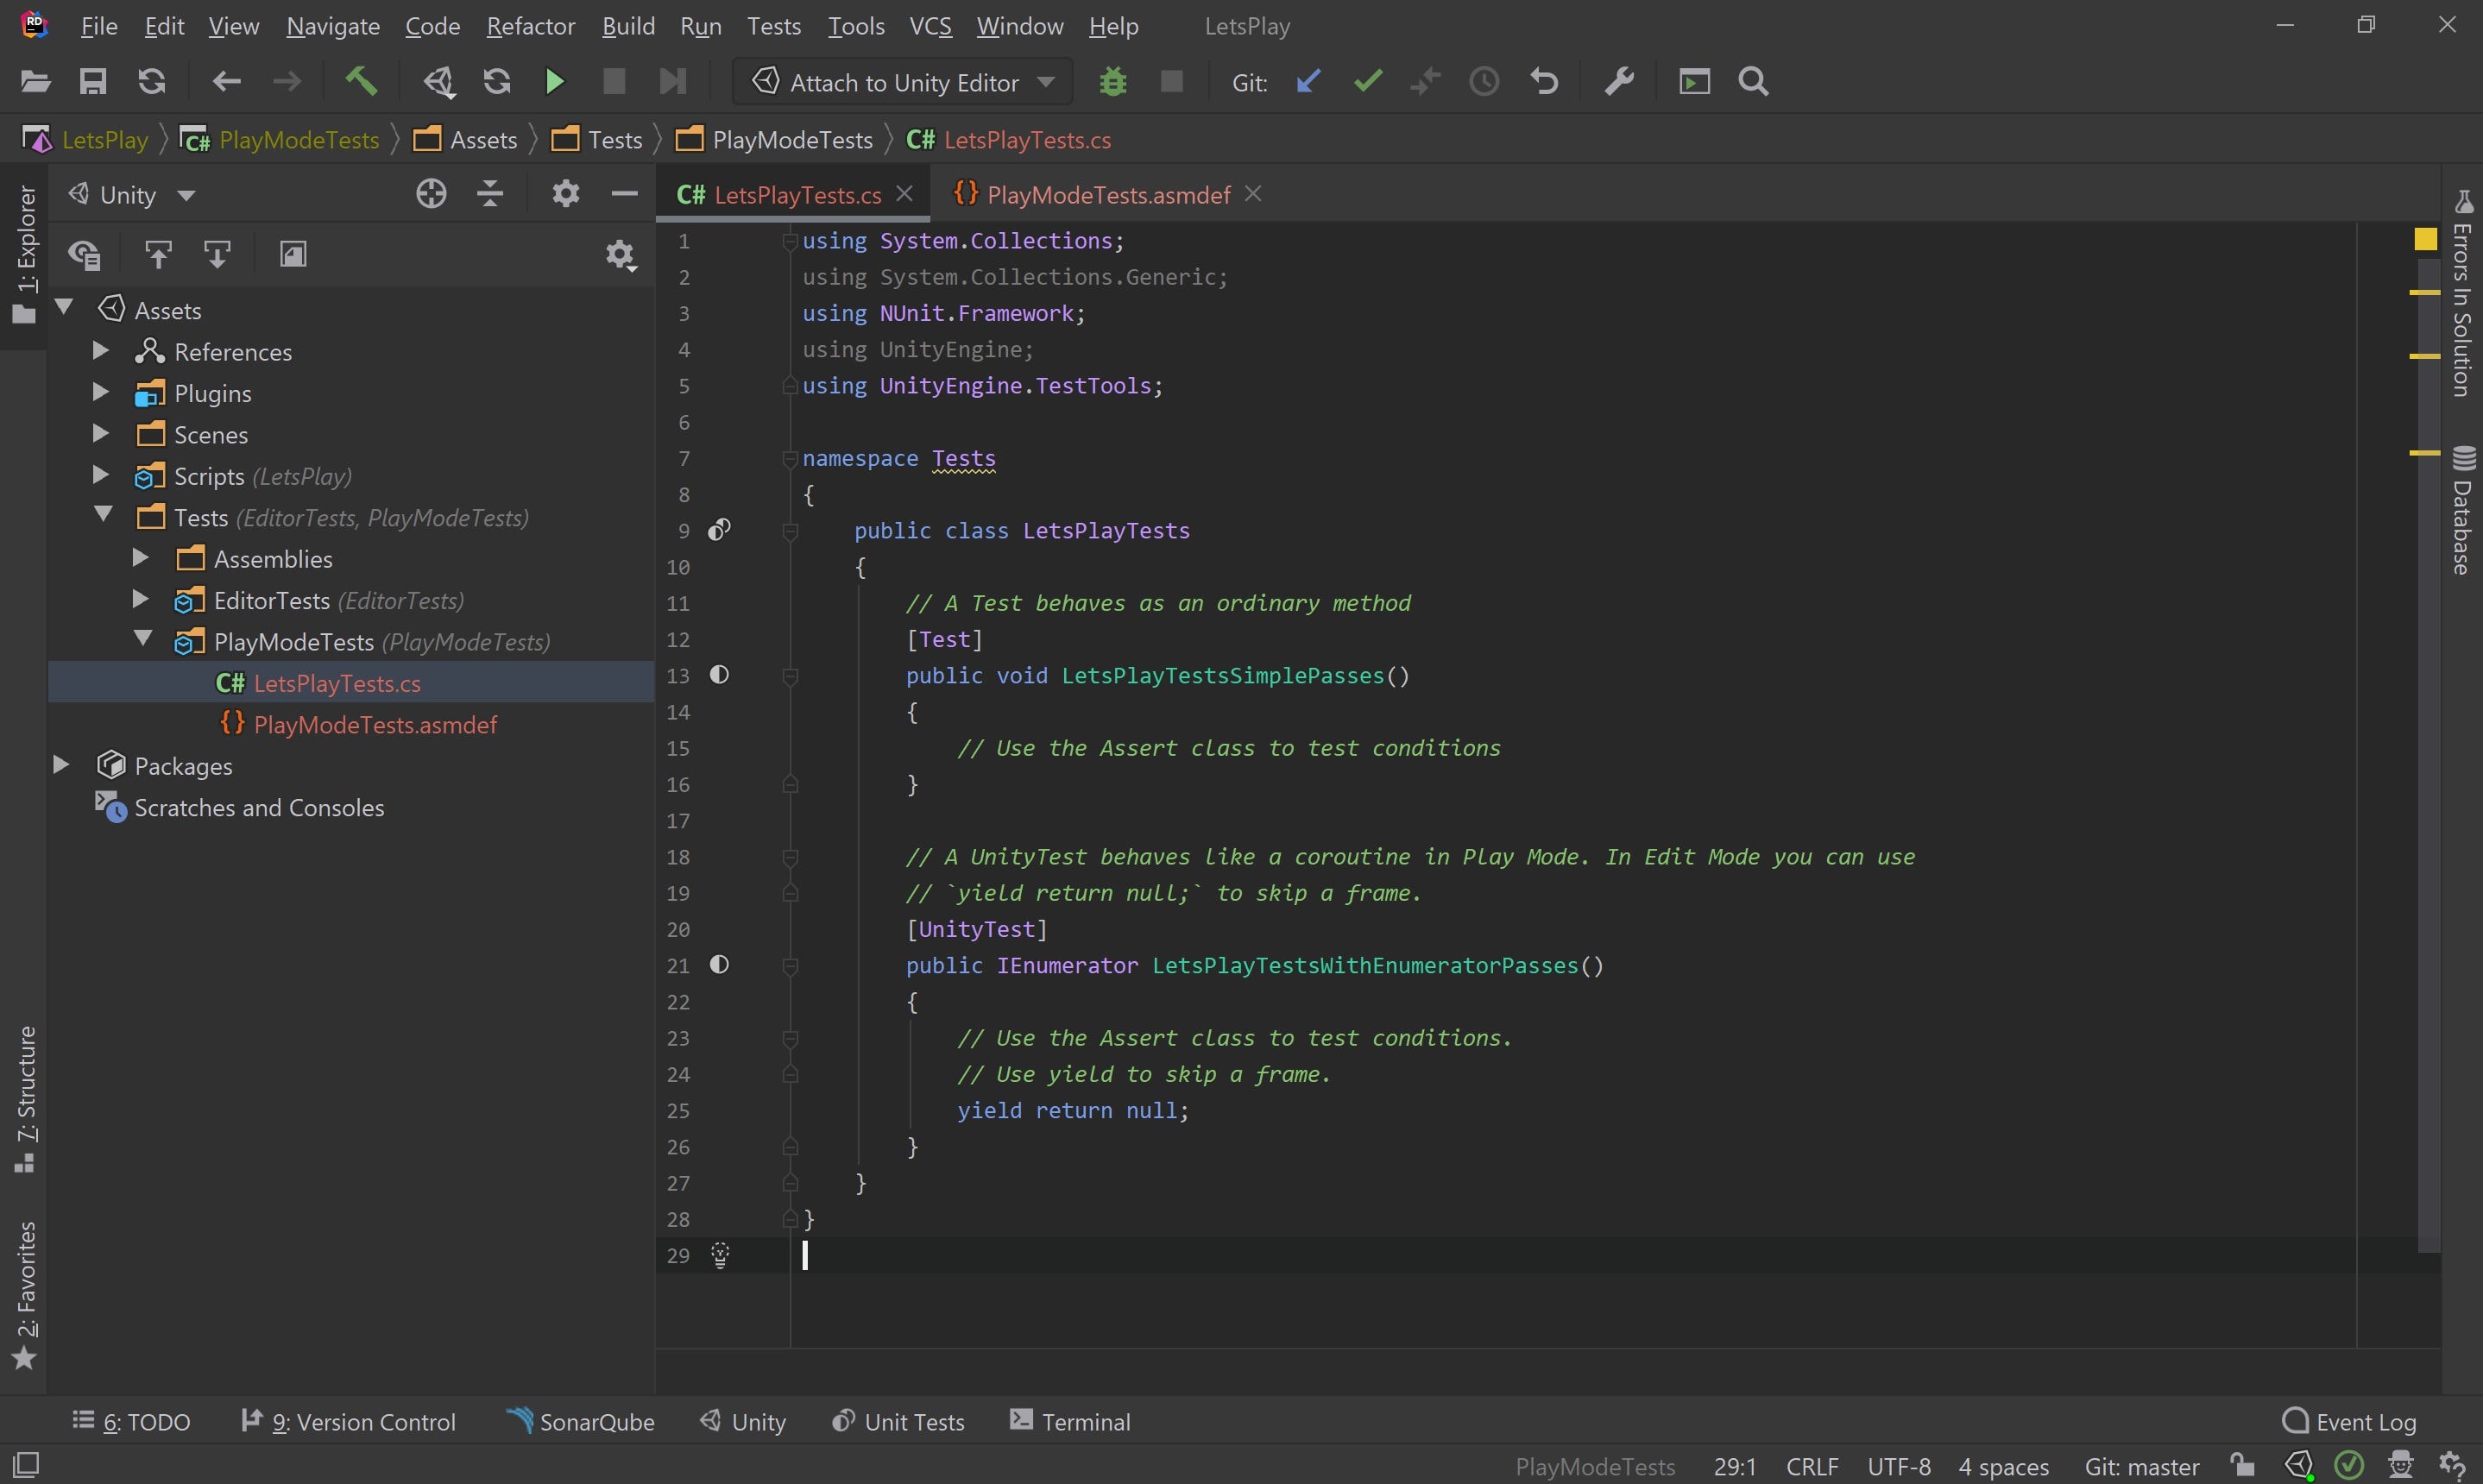Open the Event Log
The width and height of the screenshot is (2483, 1484).
[x=2349, y=1421]
